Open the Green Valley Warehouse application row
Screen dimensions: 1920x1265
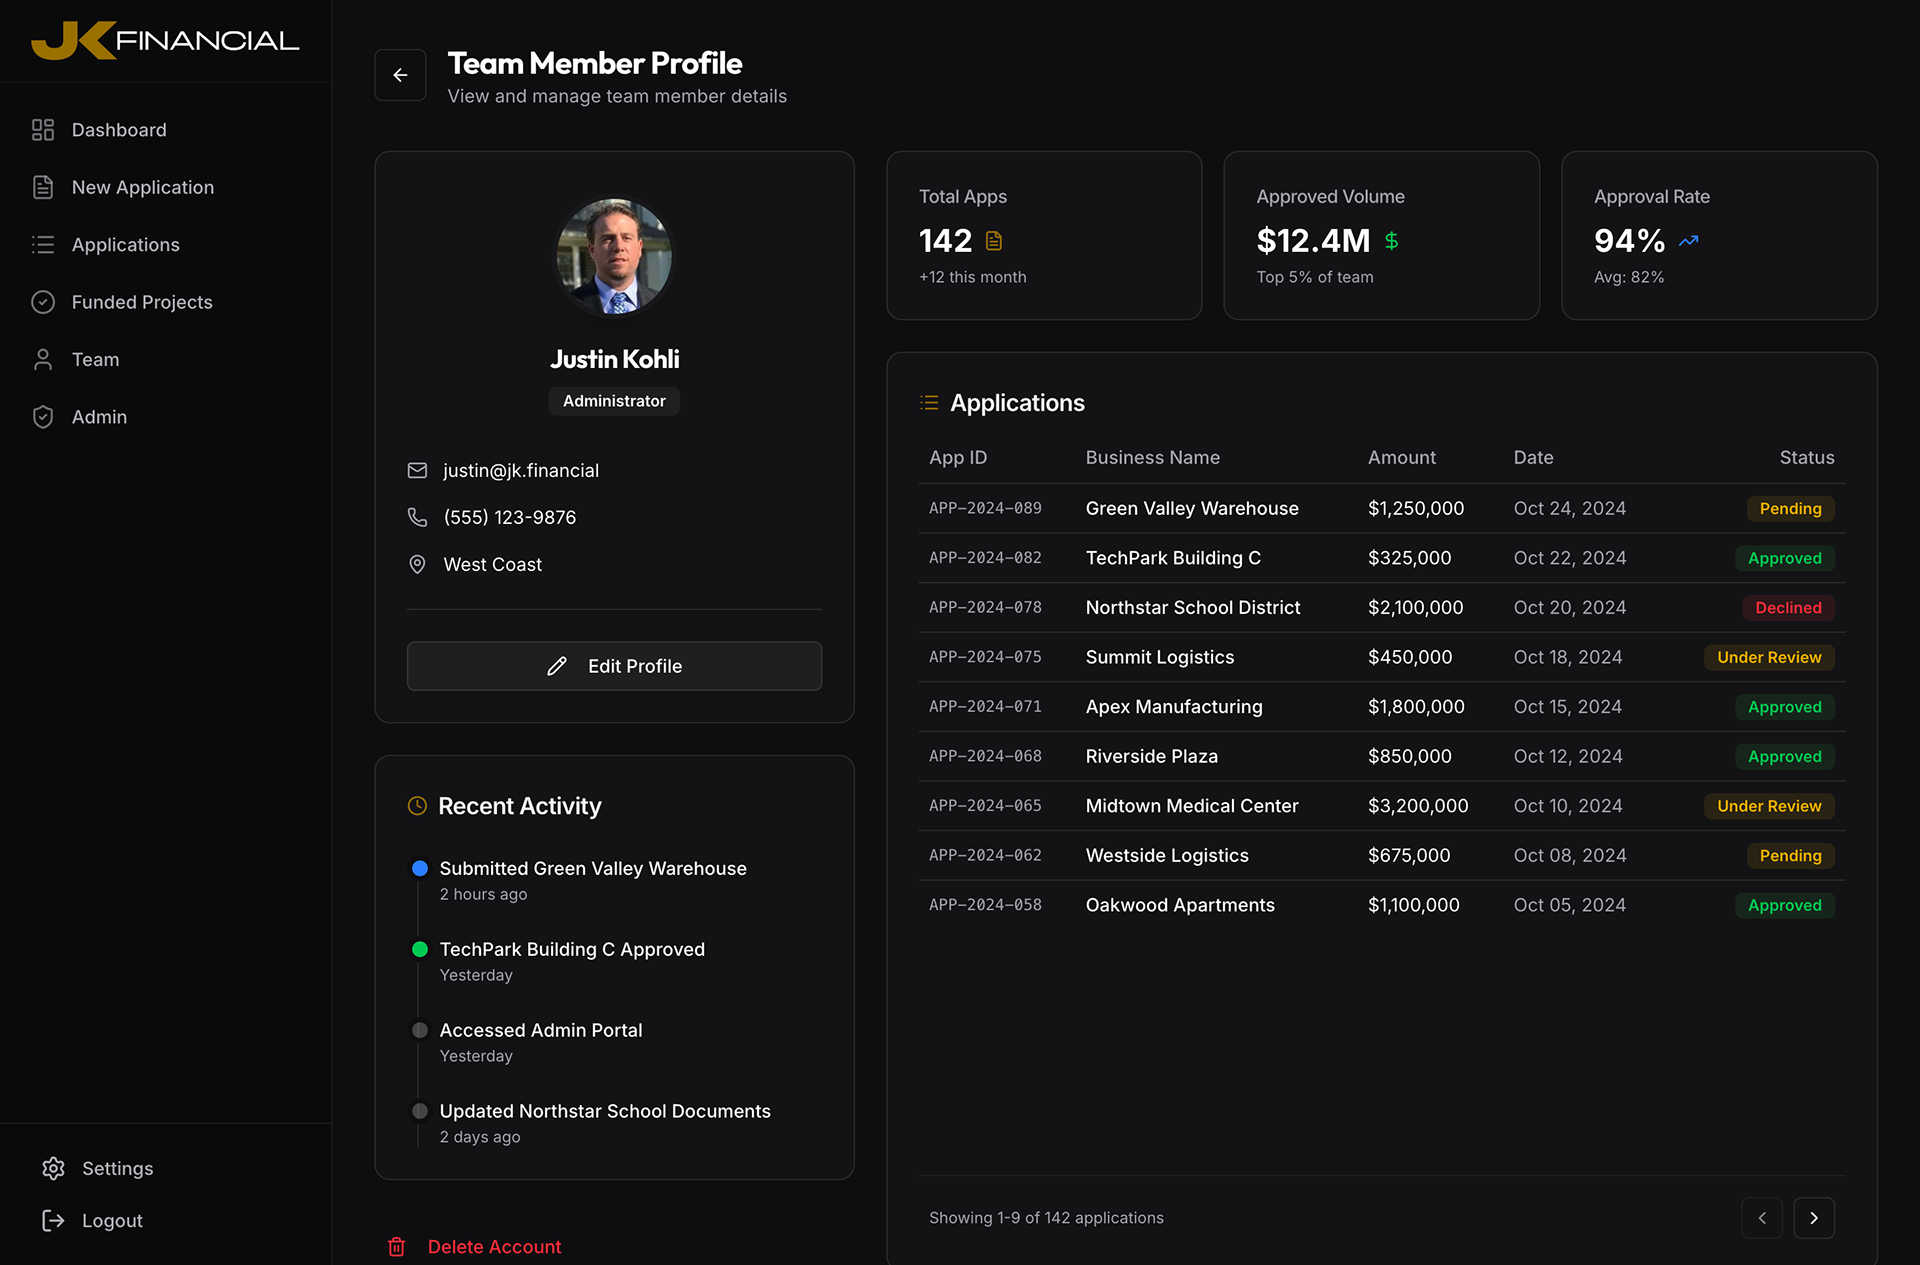[x=1191, y=508]
